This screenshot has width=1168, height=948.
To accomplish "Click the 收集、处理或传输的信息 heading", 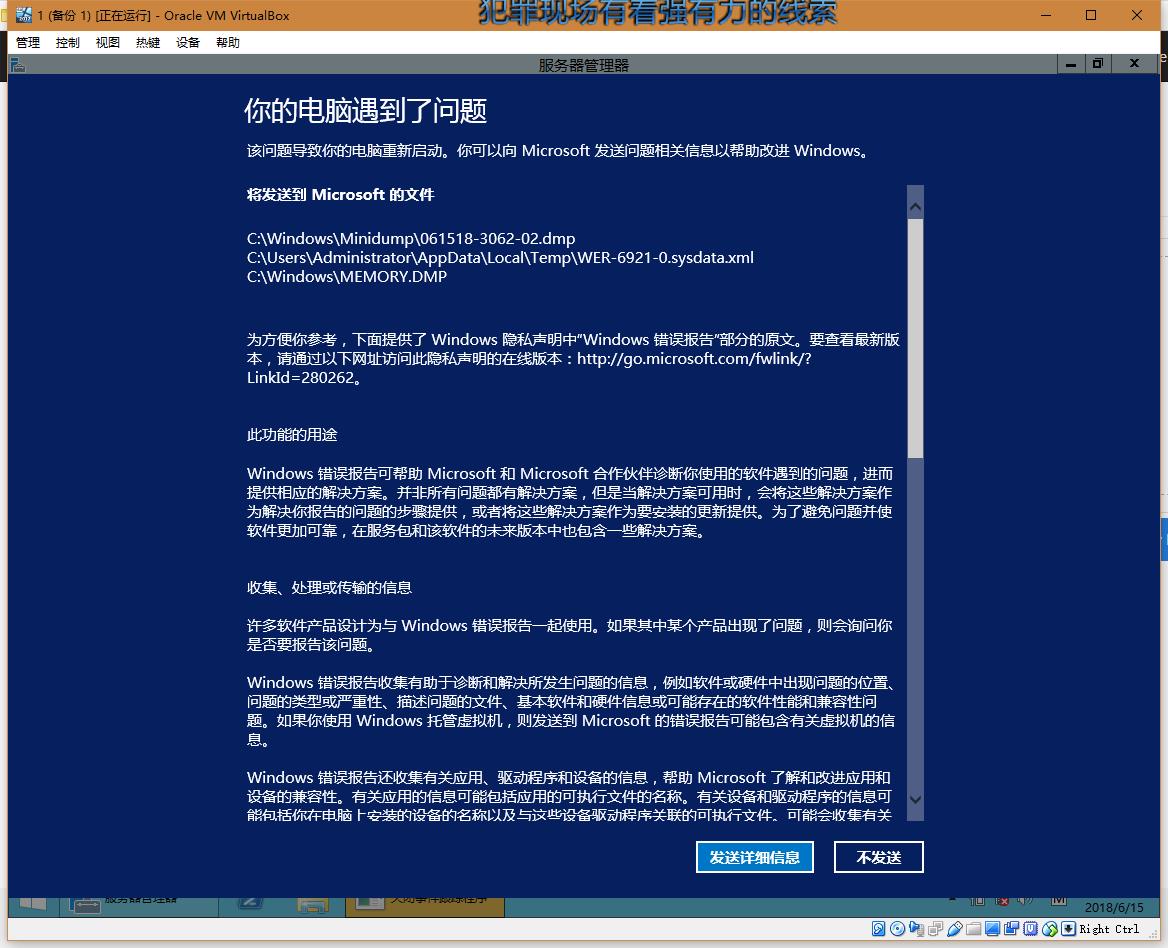I will (329, 588).
